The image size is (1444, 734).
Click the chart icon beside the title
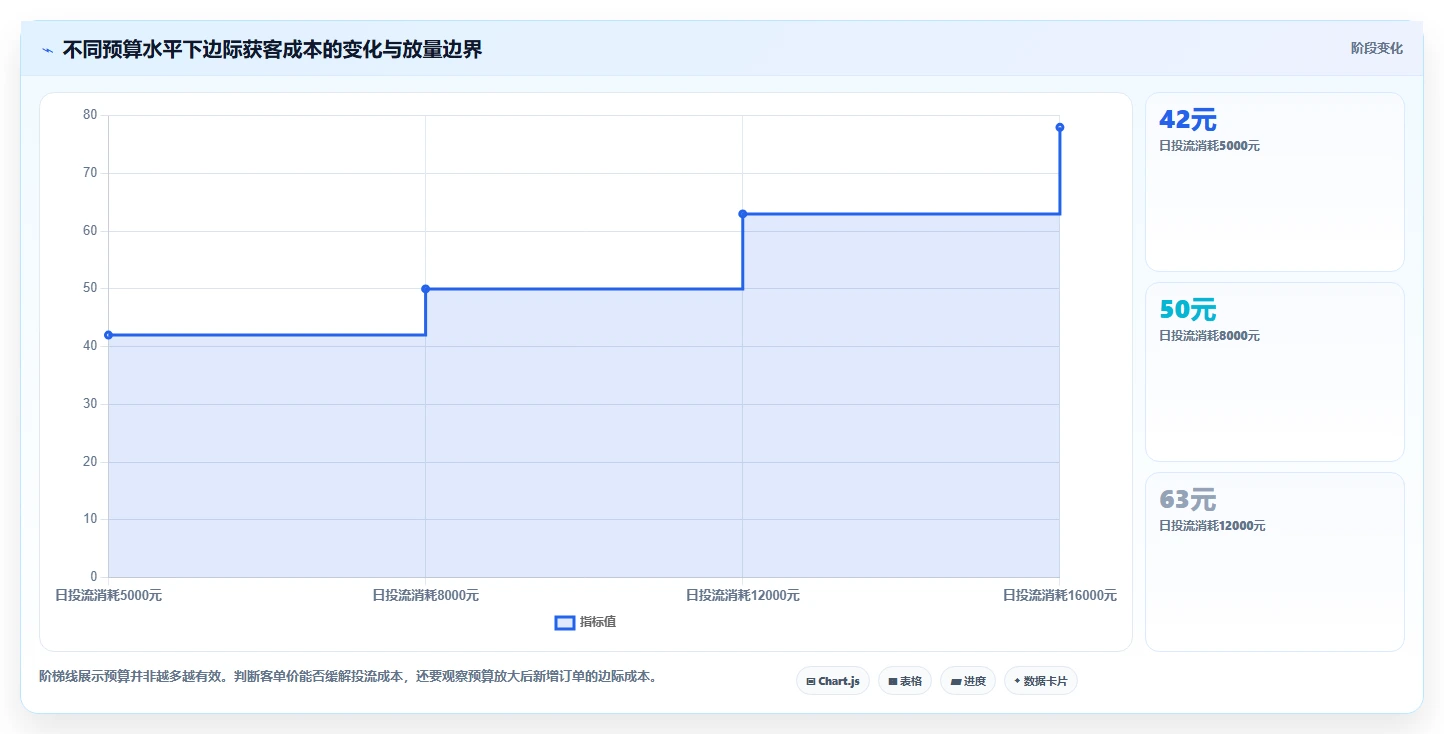(47, 50)
